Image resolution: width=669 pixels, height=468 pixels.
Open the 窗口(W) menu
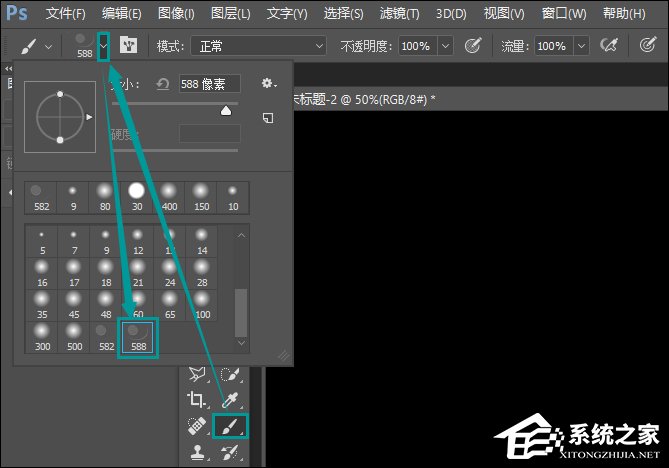pos(564,14)
